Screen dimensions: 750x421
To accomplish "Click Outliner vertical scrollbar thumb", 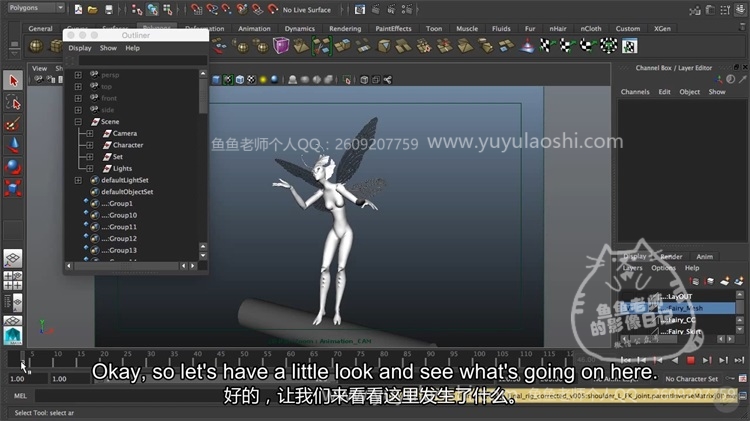I will tap(203, 97).
